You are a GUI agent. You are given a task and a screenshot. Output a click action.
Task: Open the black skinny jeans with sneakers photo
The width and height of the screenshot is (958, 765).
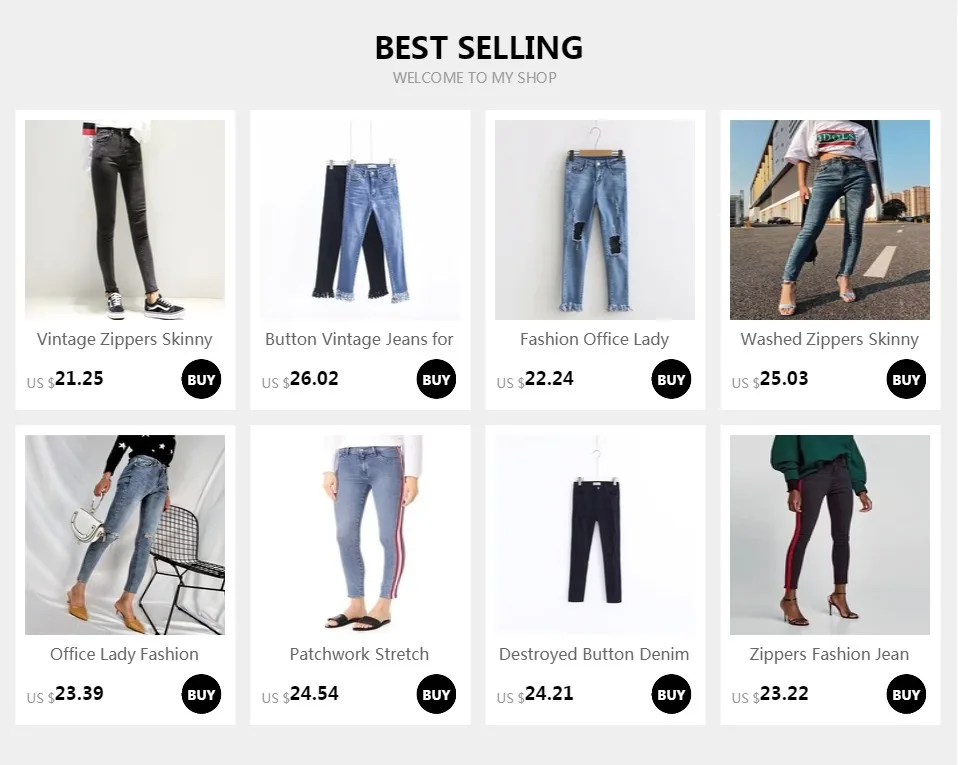(x=125, y=220)
